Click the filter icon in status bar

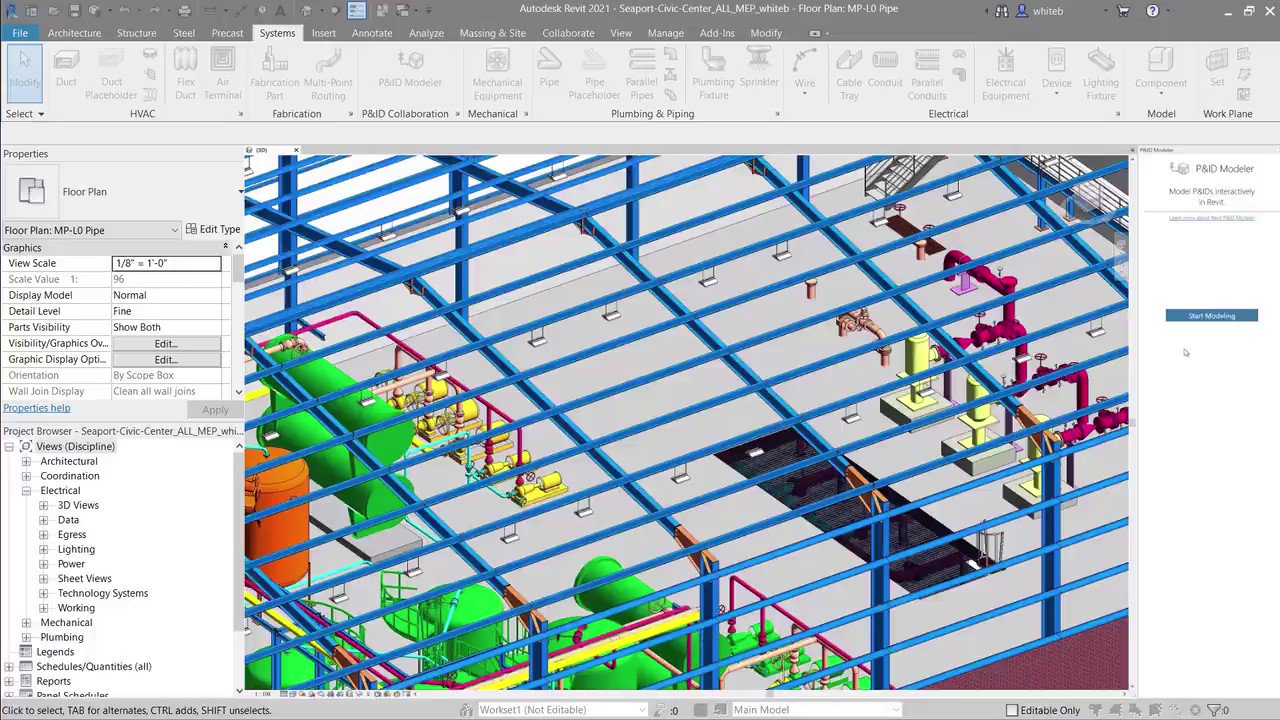pyautogui.click(x=1216, y=710)
